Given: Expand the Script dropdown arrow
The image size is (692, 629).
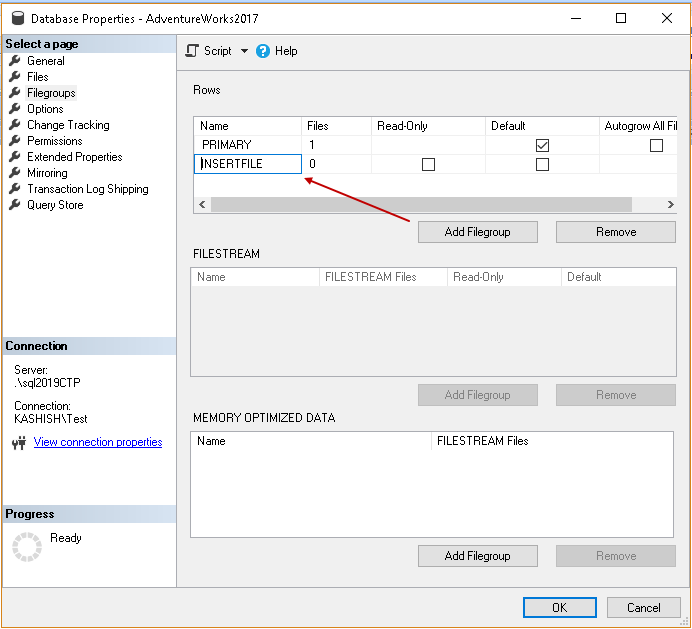Looking at the screenshot, I should coord(244,51).
